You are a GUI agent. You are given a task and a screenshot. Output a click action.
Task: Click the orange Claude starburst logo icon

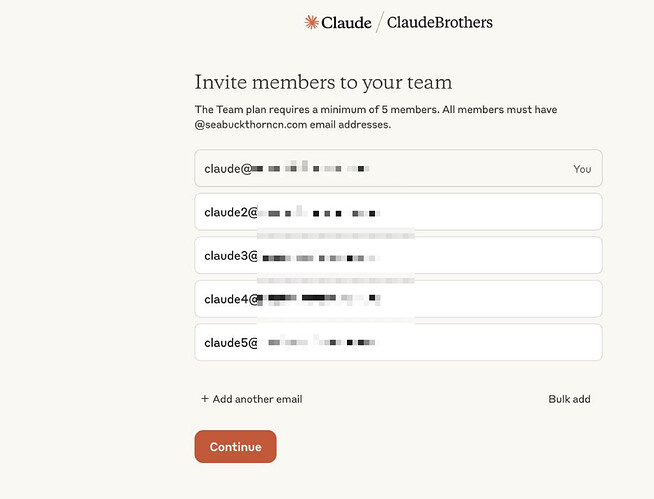point(311,22)
